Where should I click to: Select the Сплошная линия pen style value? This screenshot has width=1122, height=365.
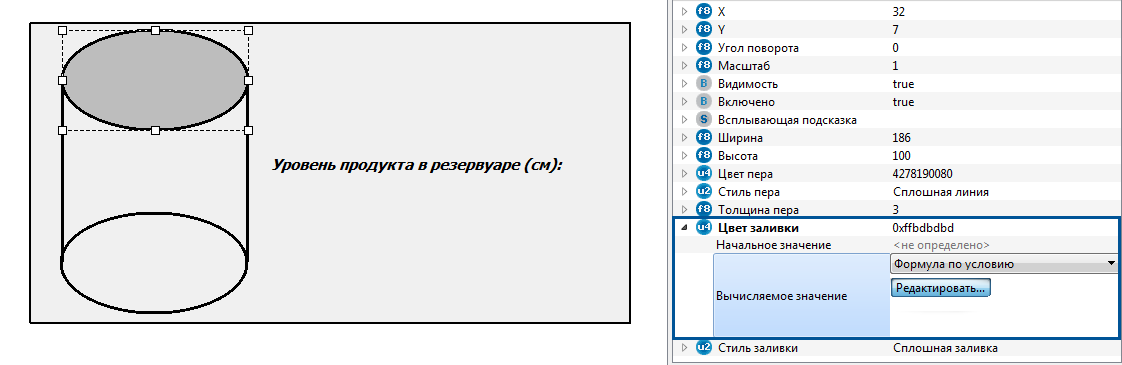tap(941, 192)
